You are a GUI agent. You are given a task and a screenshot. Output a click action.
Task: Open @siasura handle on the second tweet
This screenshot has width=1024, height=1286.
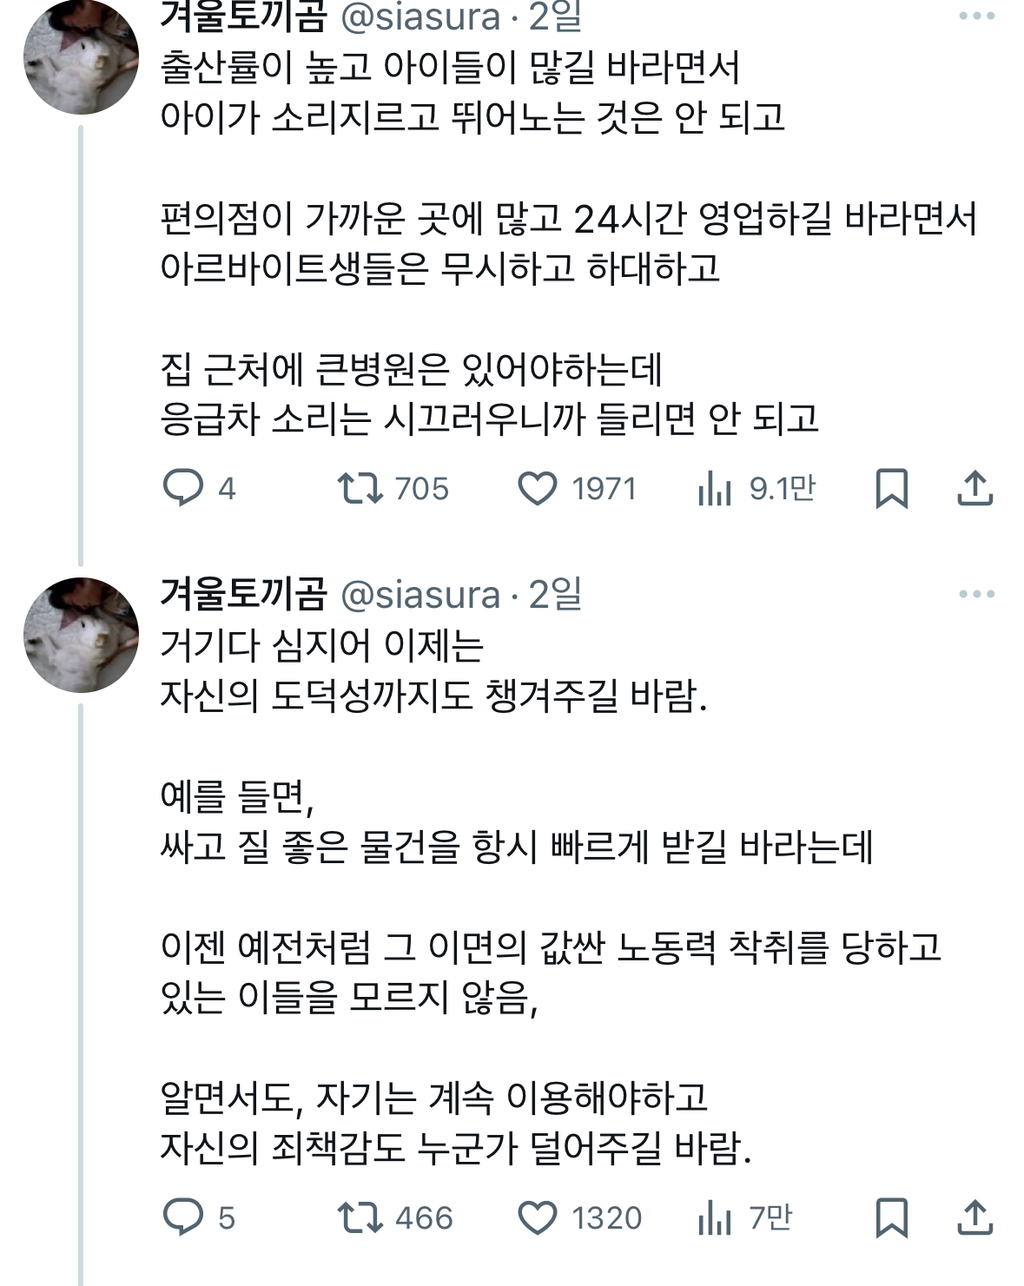coord(420,595)
